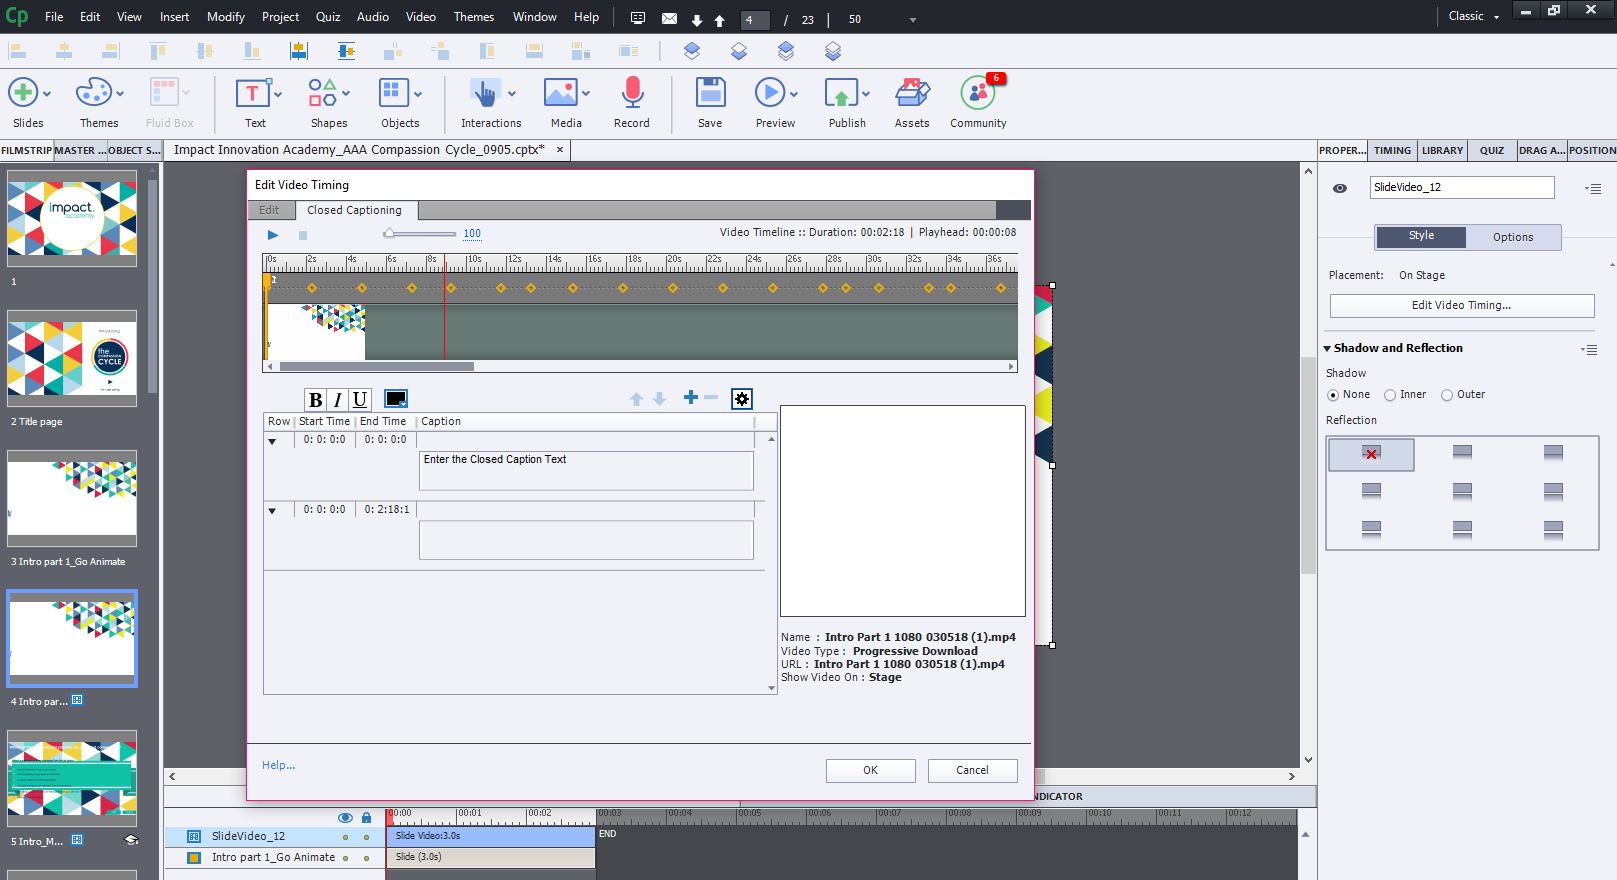Screen dimensions: 1617x880
Task: Play the video in Edit Video Timing
Action: [272, 235]
